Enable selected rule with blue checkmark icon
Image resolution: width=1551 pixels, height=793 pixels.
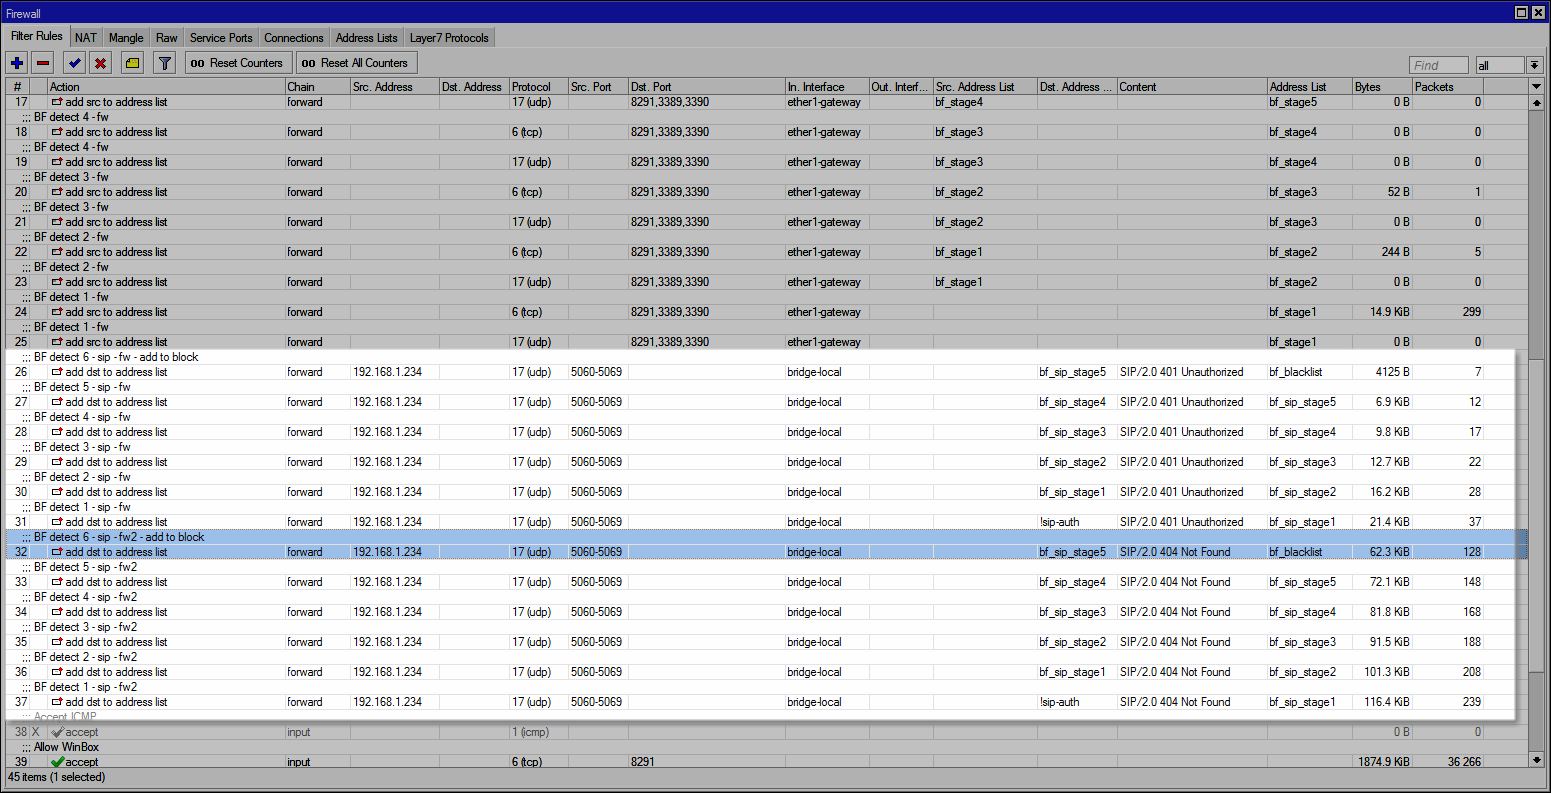74,63
